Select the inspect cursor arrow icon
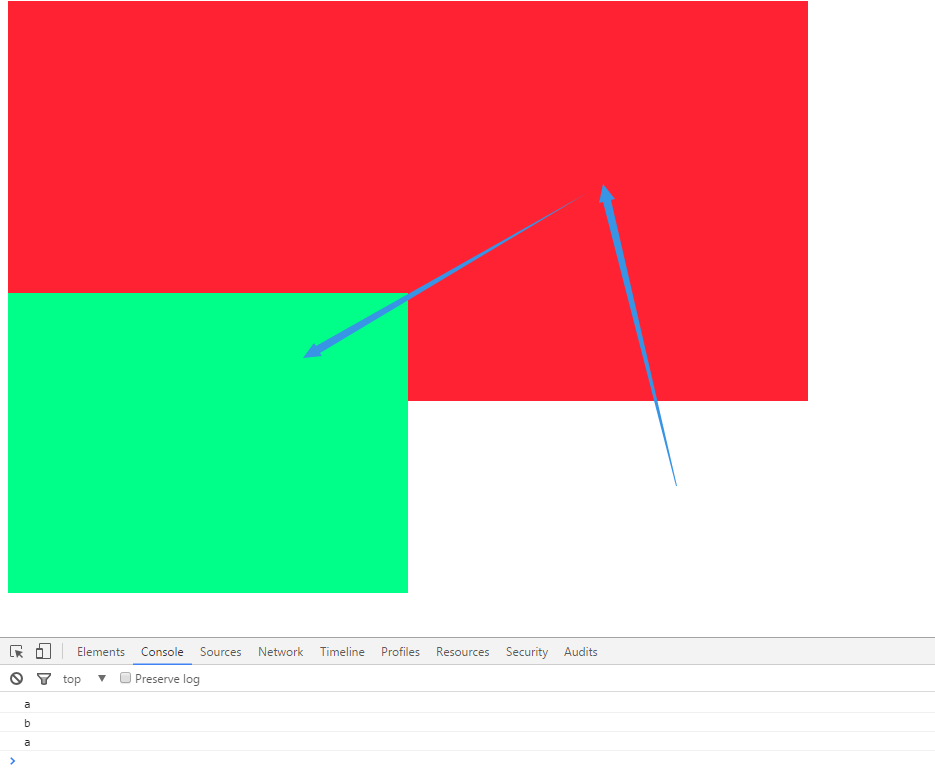 point(16,651)
